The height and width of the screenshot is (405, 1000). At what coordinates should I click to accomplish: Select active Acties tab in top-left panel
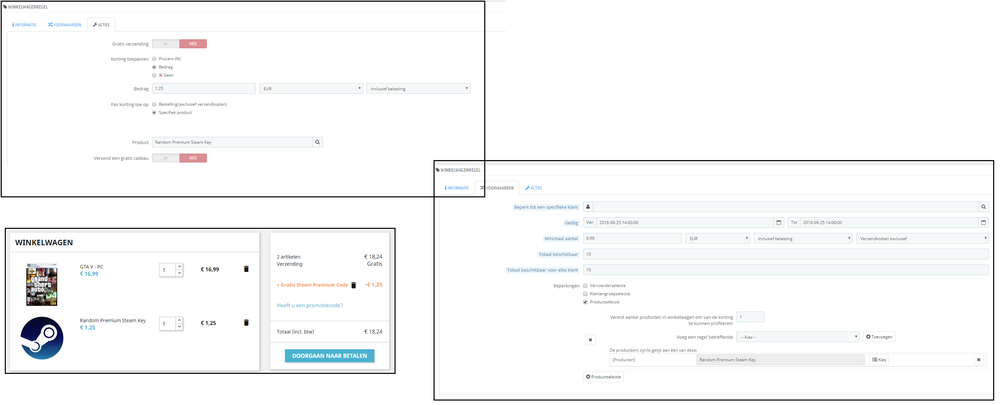click(101, 25)
